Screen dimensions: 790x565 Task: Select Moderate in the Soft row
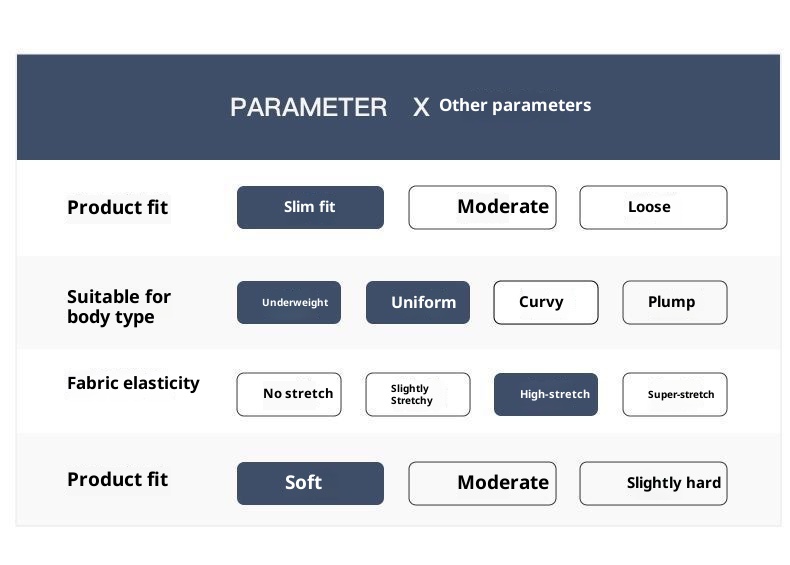tap(482, 483)
